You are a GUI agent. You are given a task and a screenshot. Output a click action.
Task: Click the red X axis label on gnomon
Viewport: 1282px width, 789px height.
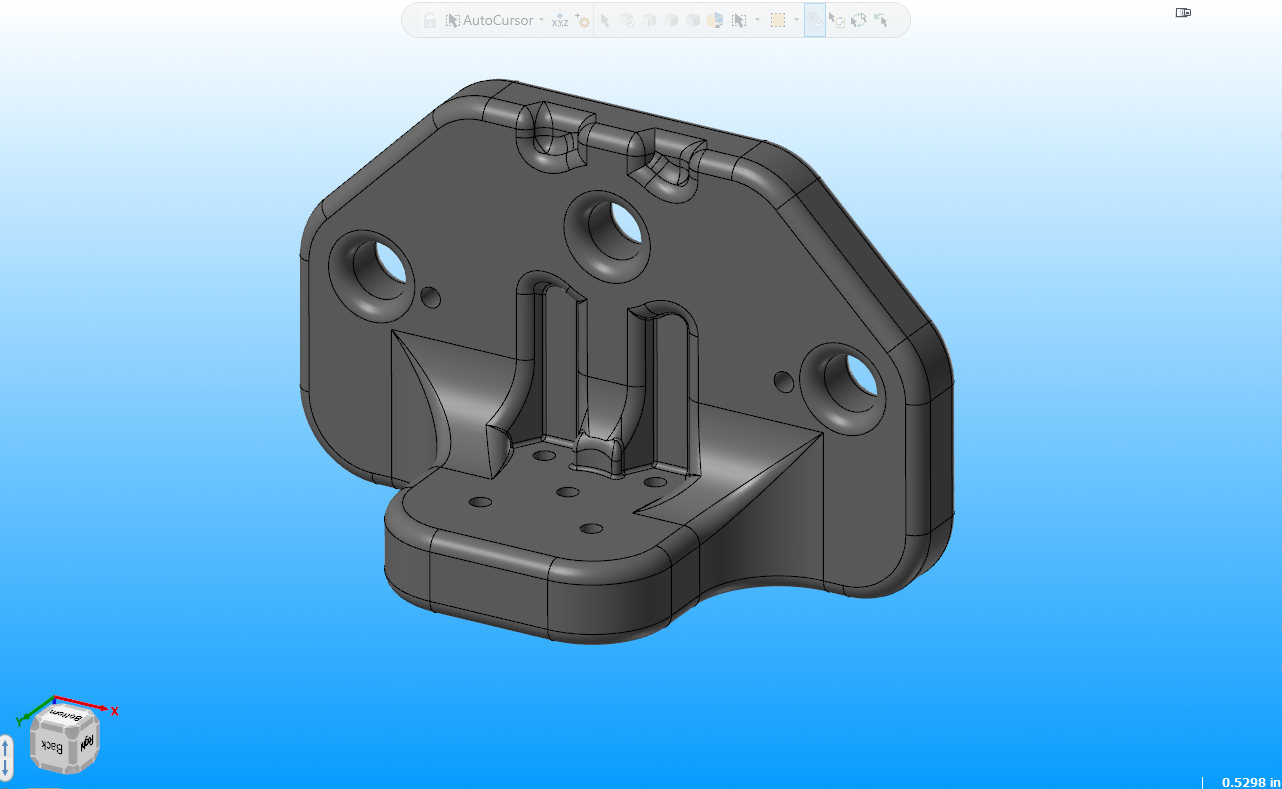pyautogui.click(x=115, y=711)
